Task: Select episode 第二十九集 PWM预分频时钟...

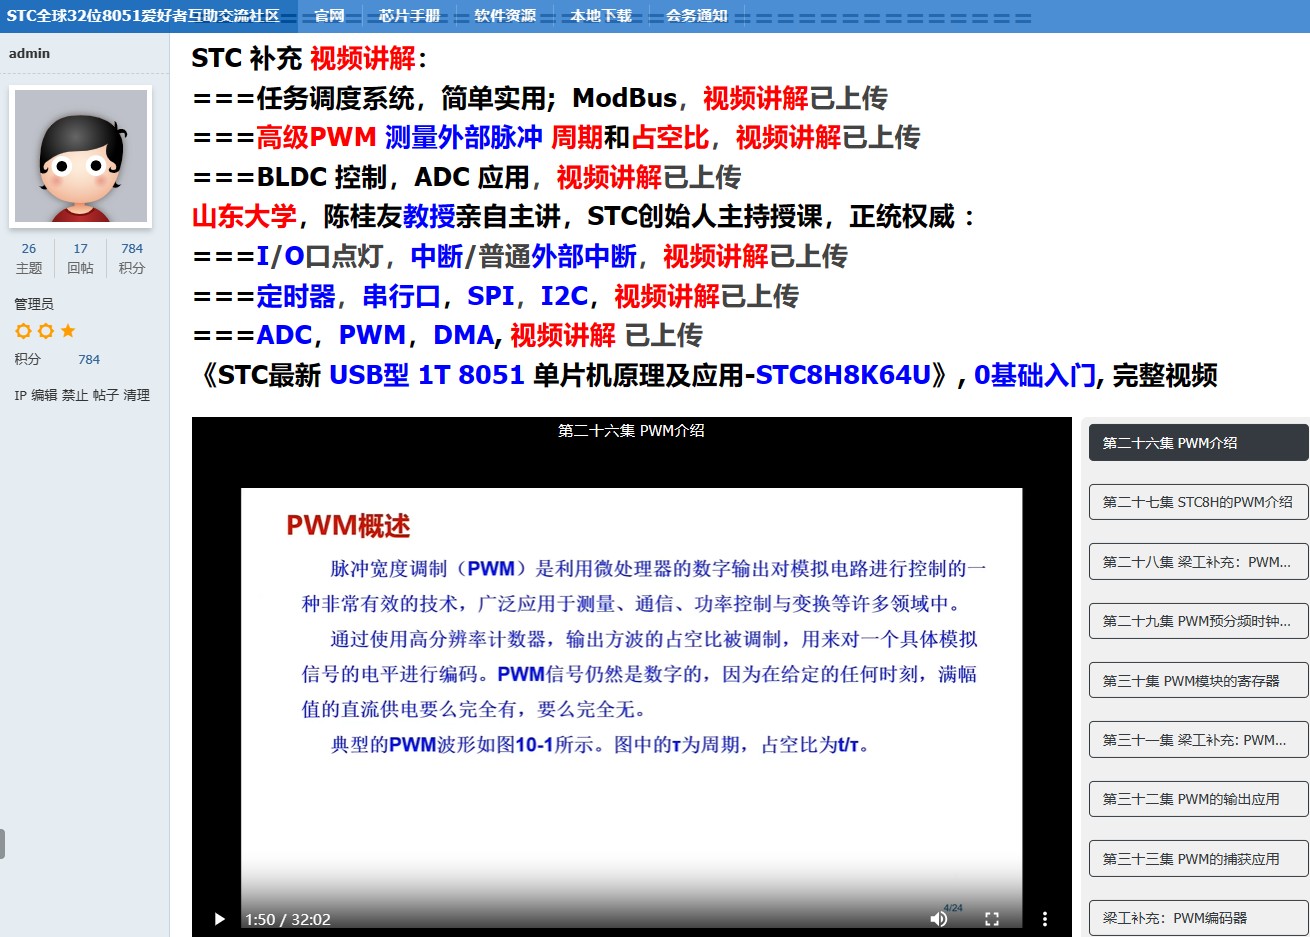Action: (x=1198, y=621)
